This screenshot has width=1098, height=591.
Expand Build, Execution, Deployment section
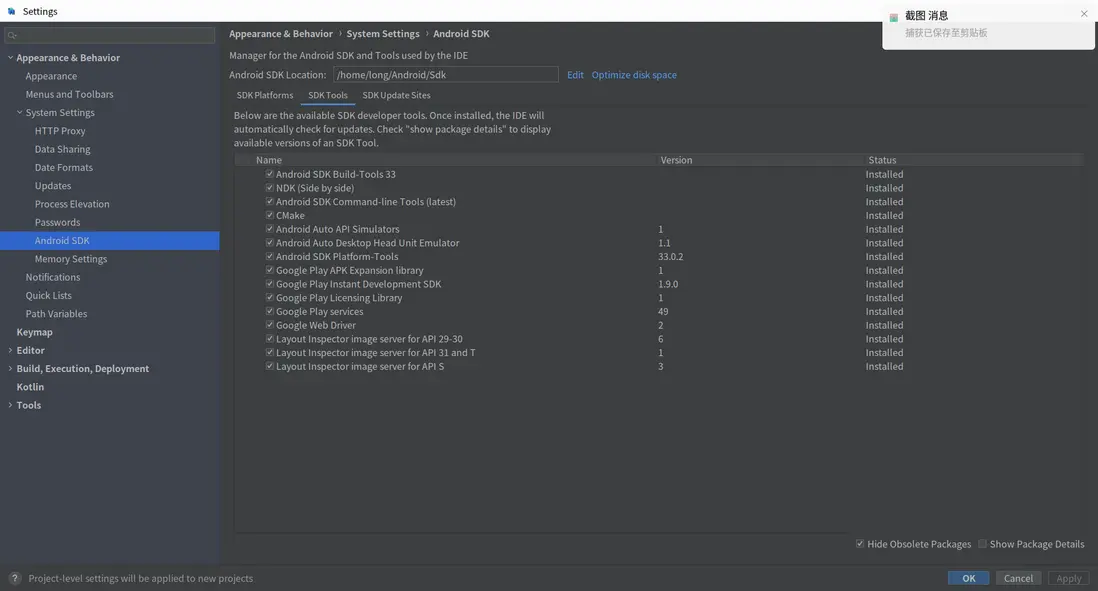[10, 369]
